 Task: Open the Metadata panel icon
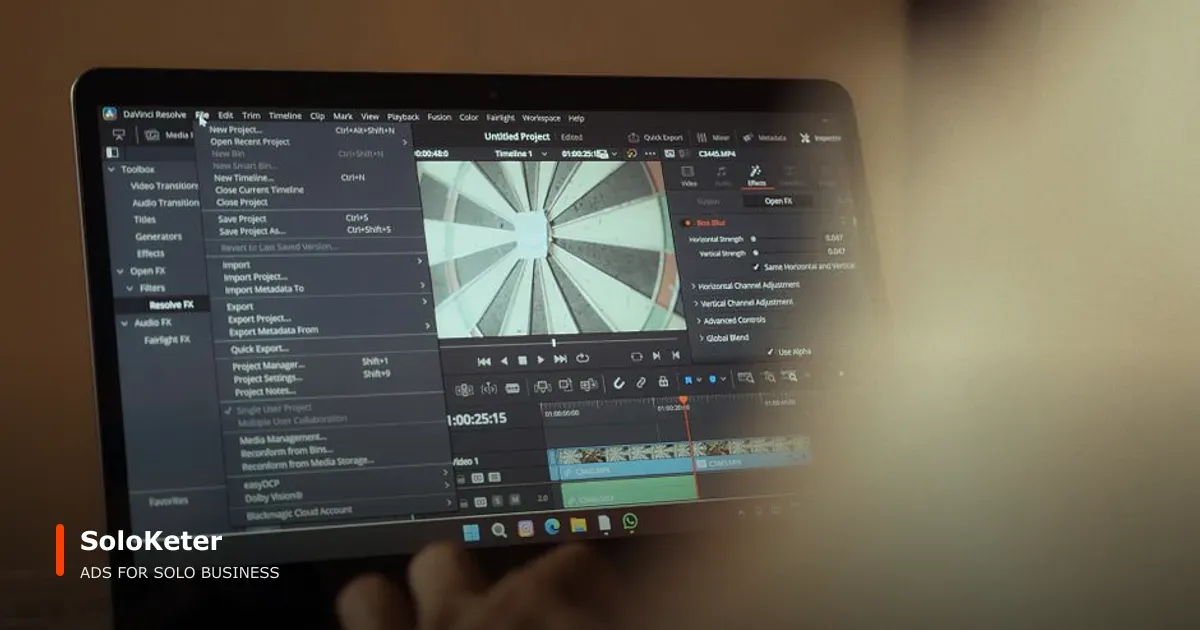(x=747, y=138)
